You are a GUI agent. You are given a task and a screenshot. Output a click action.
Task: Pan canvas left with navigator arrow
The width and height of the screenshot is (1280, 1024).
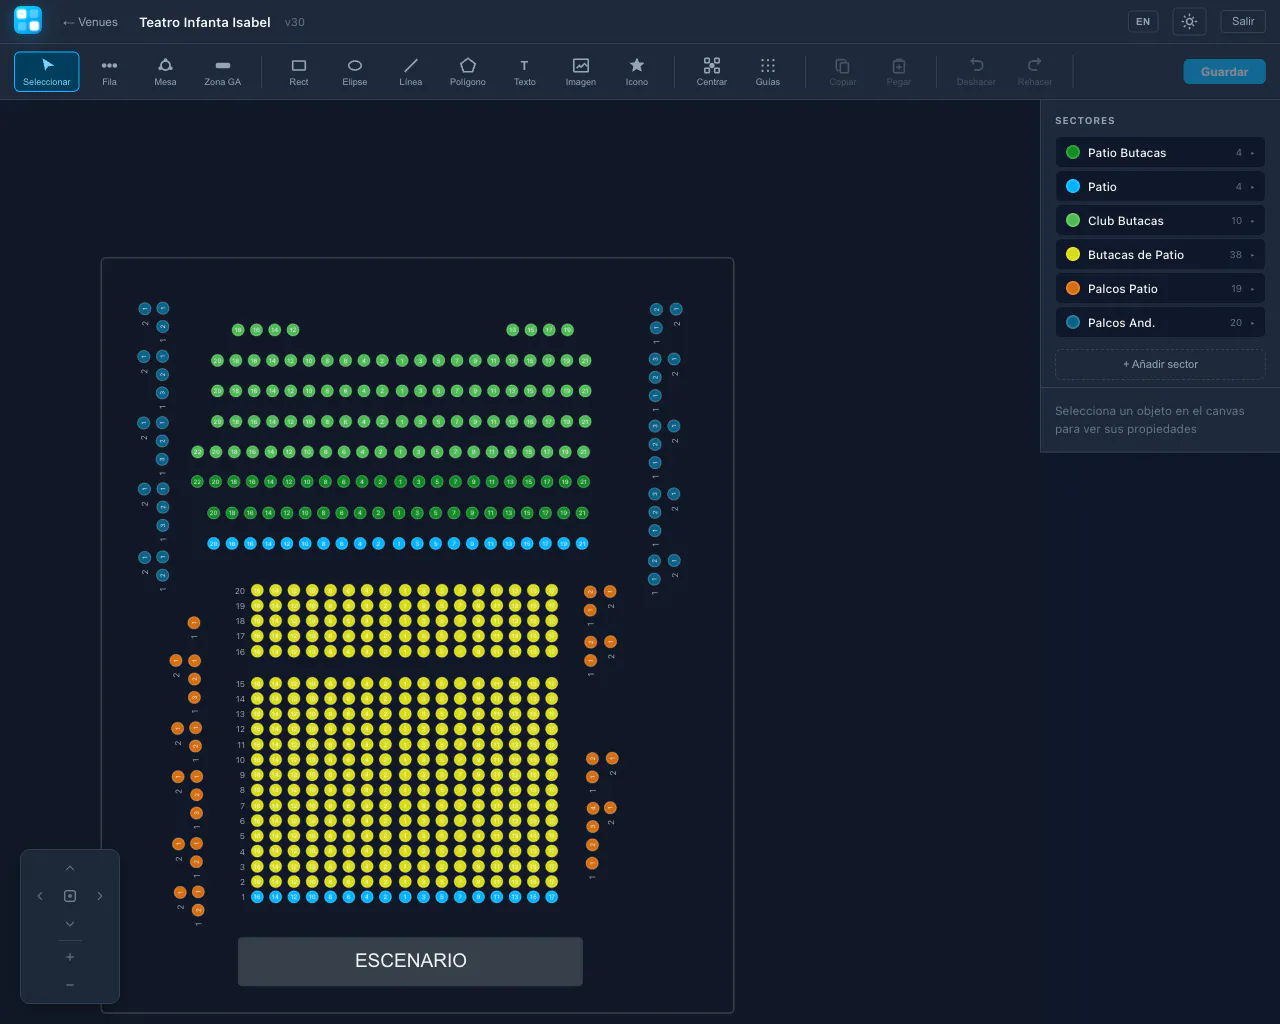[x=40, y=896]
